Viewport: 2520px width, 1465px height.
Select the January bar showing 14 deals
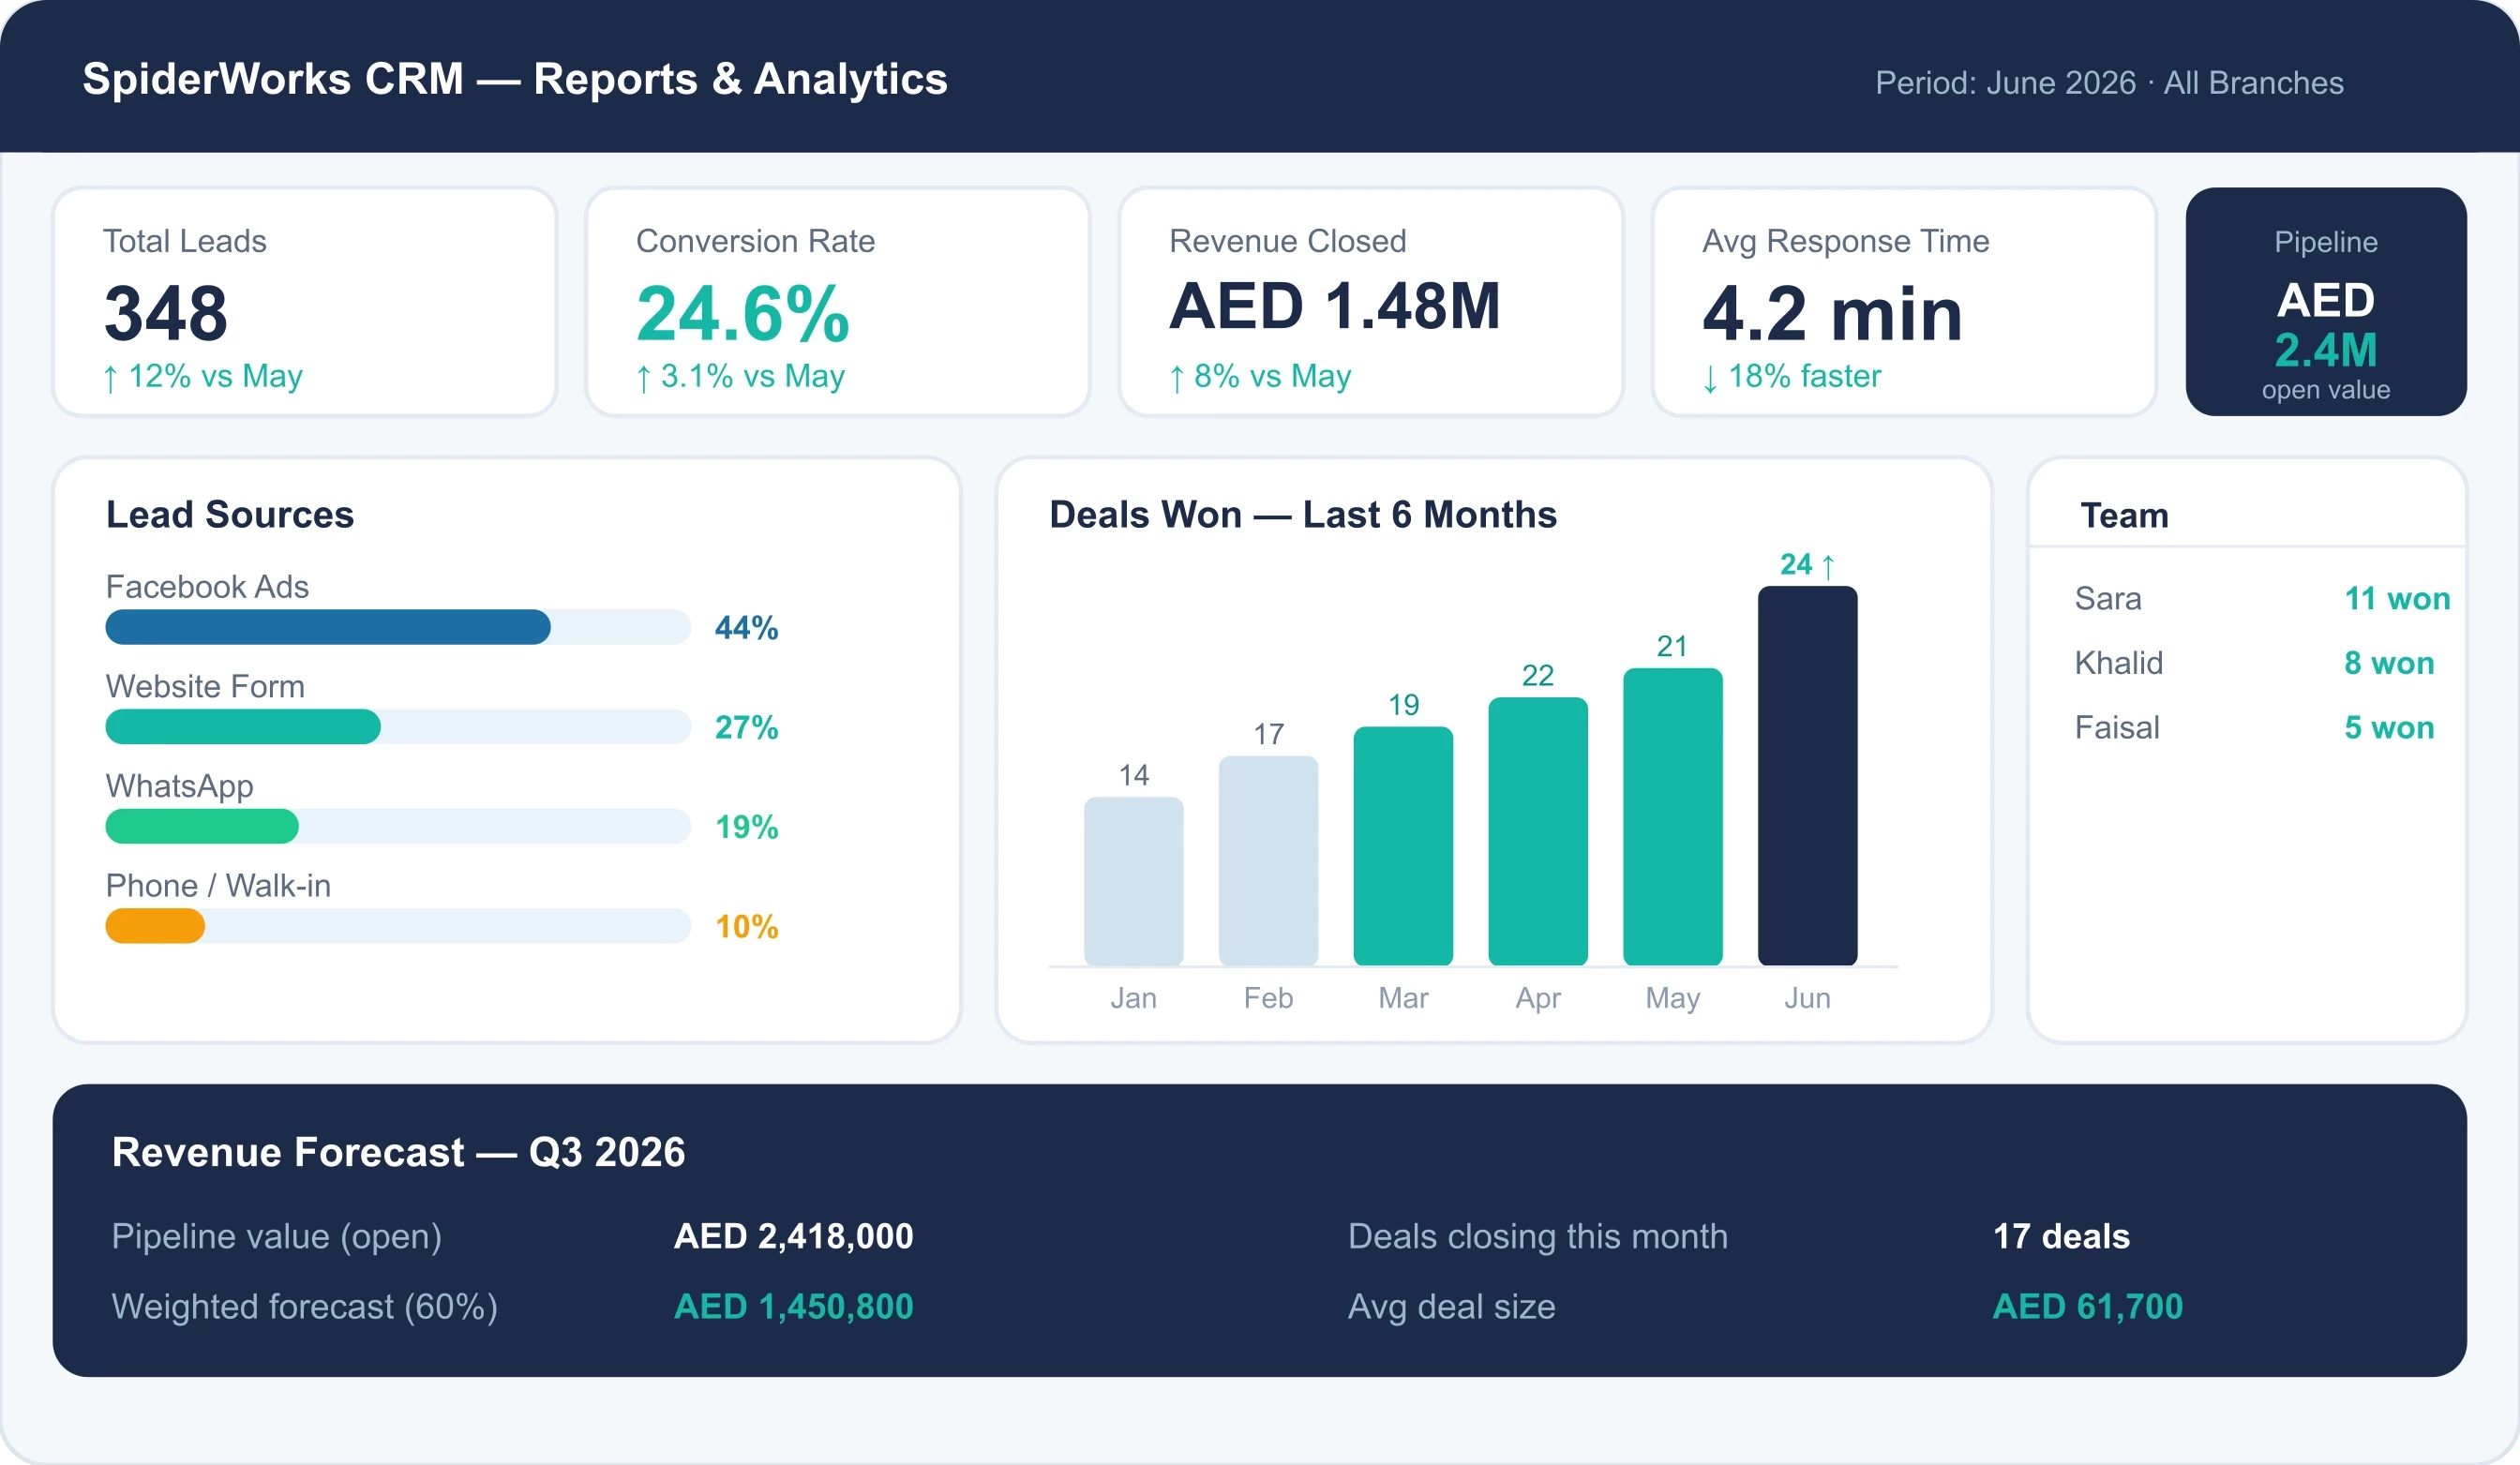(x=1134, y=881)
